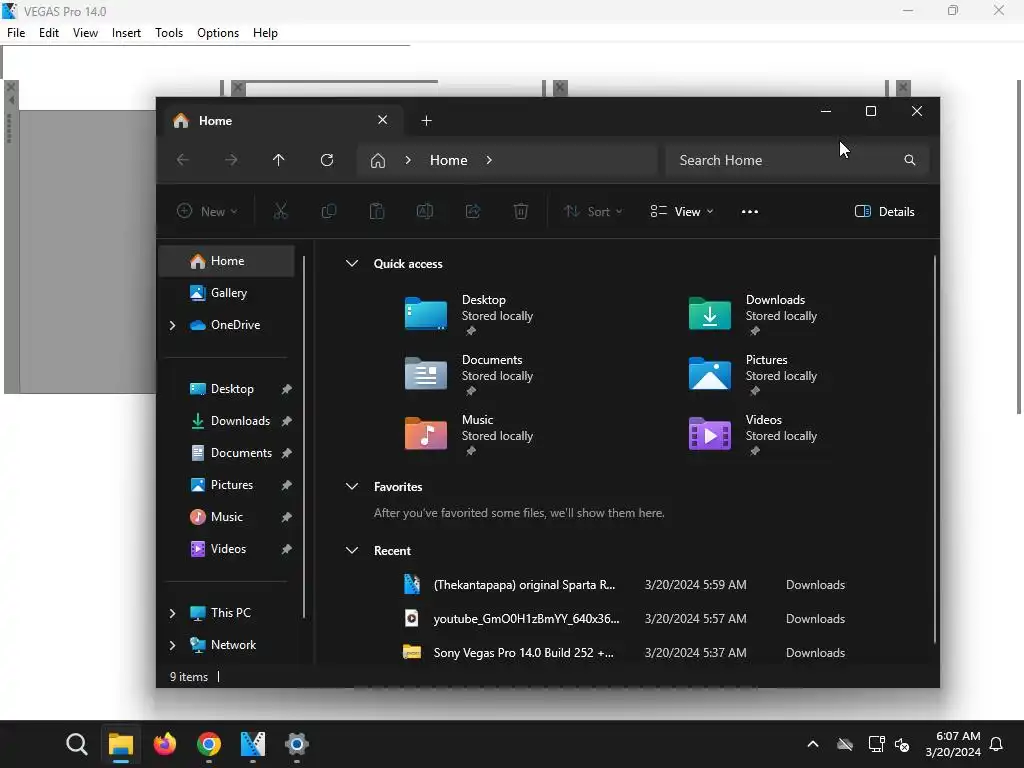
Task: Select Videos in the navigation pane
Action: point(228,549)
